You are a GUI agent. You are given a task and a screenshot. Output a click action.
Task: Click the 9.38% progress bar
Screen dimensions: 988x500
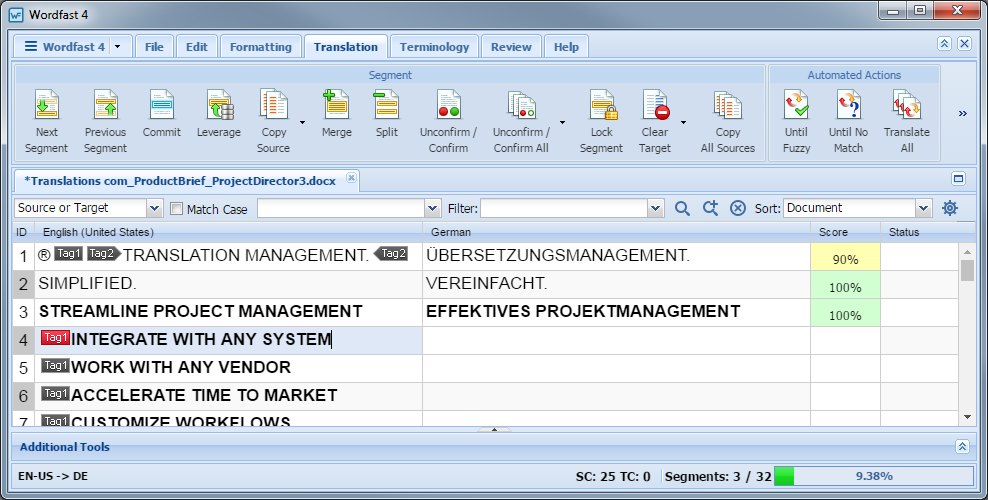point(873,476)
